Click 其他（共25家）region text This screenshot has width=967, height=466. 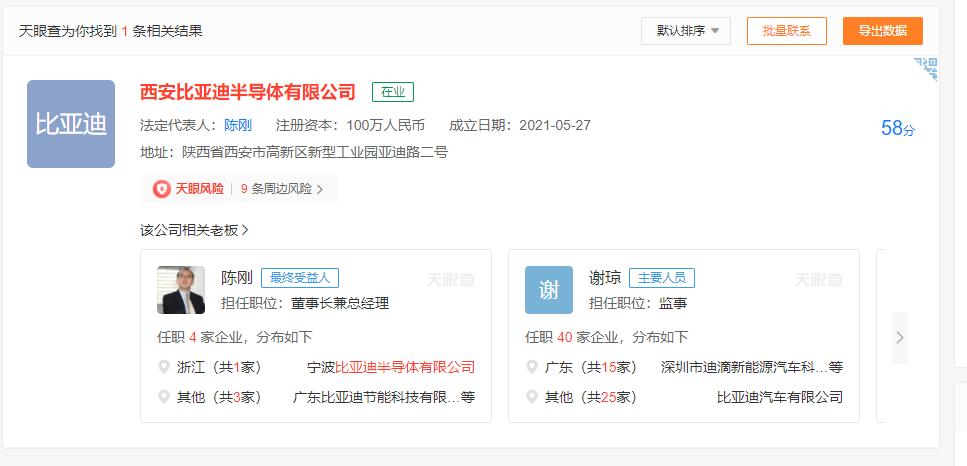click(590, 397)
